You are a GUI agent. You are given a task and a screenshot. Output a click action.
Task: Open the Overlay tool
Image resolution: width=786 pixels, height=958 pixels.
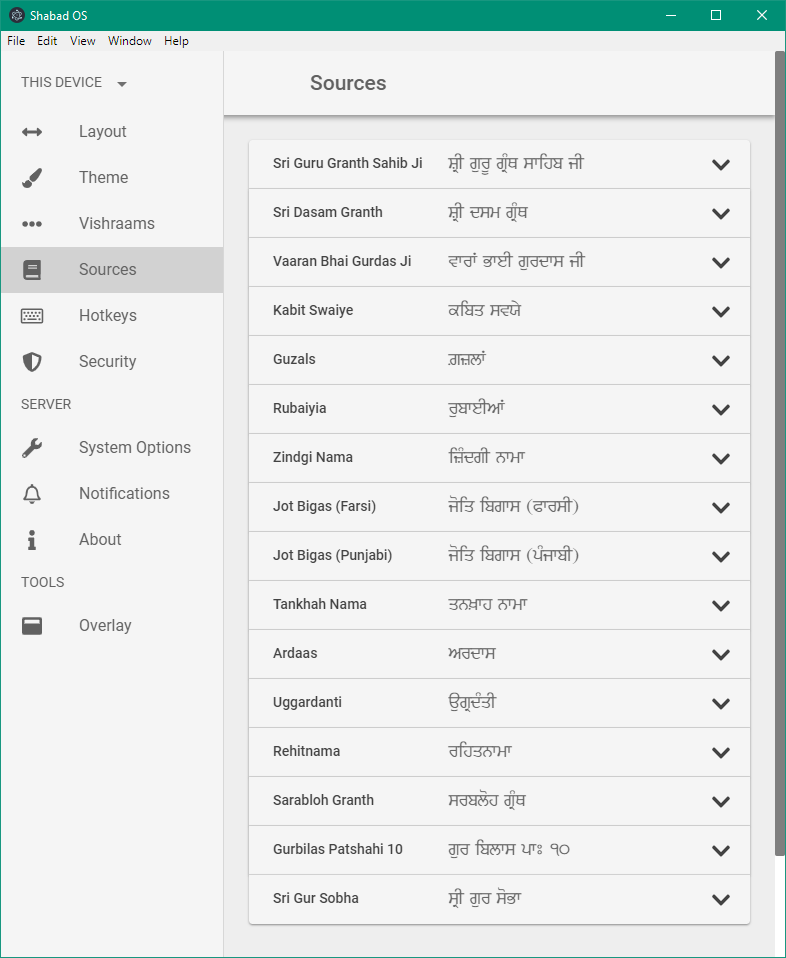(x=112, y=626)
